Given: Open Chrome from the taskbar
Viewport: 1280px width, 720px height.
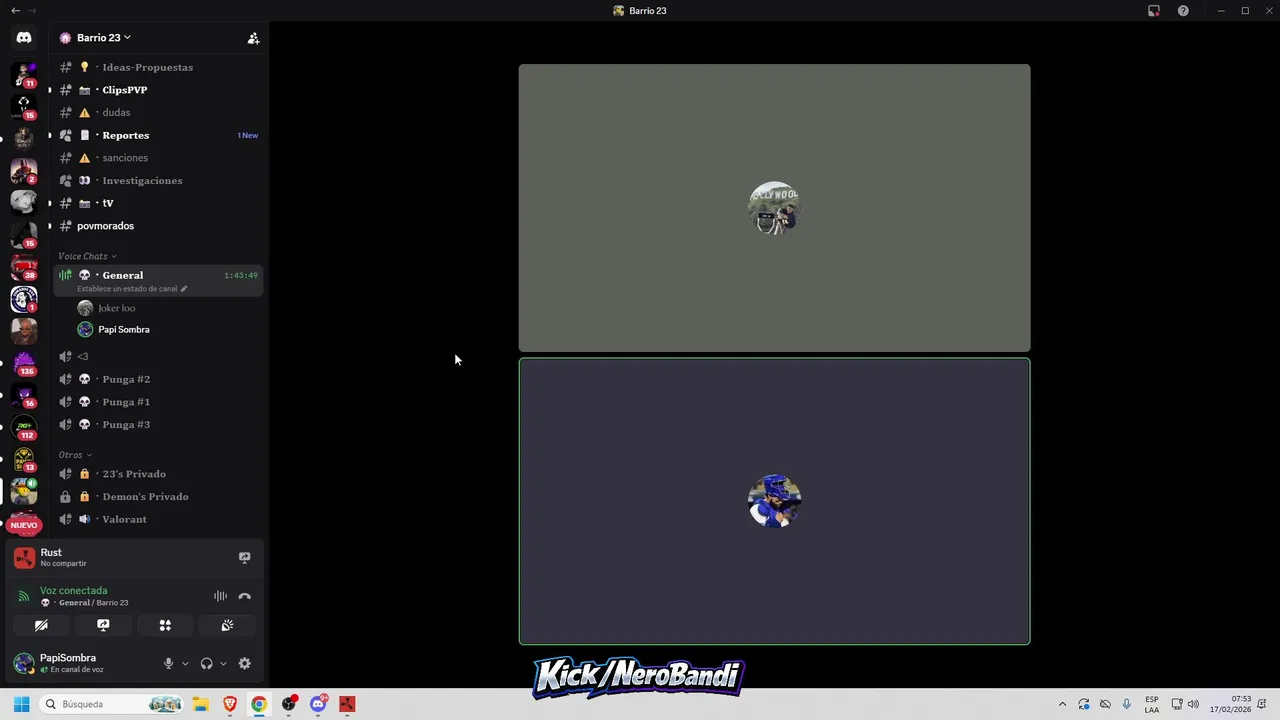Looking at the screenshot, I should click(x=259, y=704).
